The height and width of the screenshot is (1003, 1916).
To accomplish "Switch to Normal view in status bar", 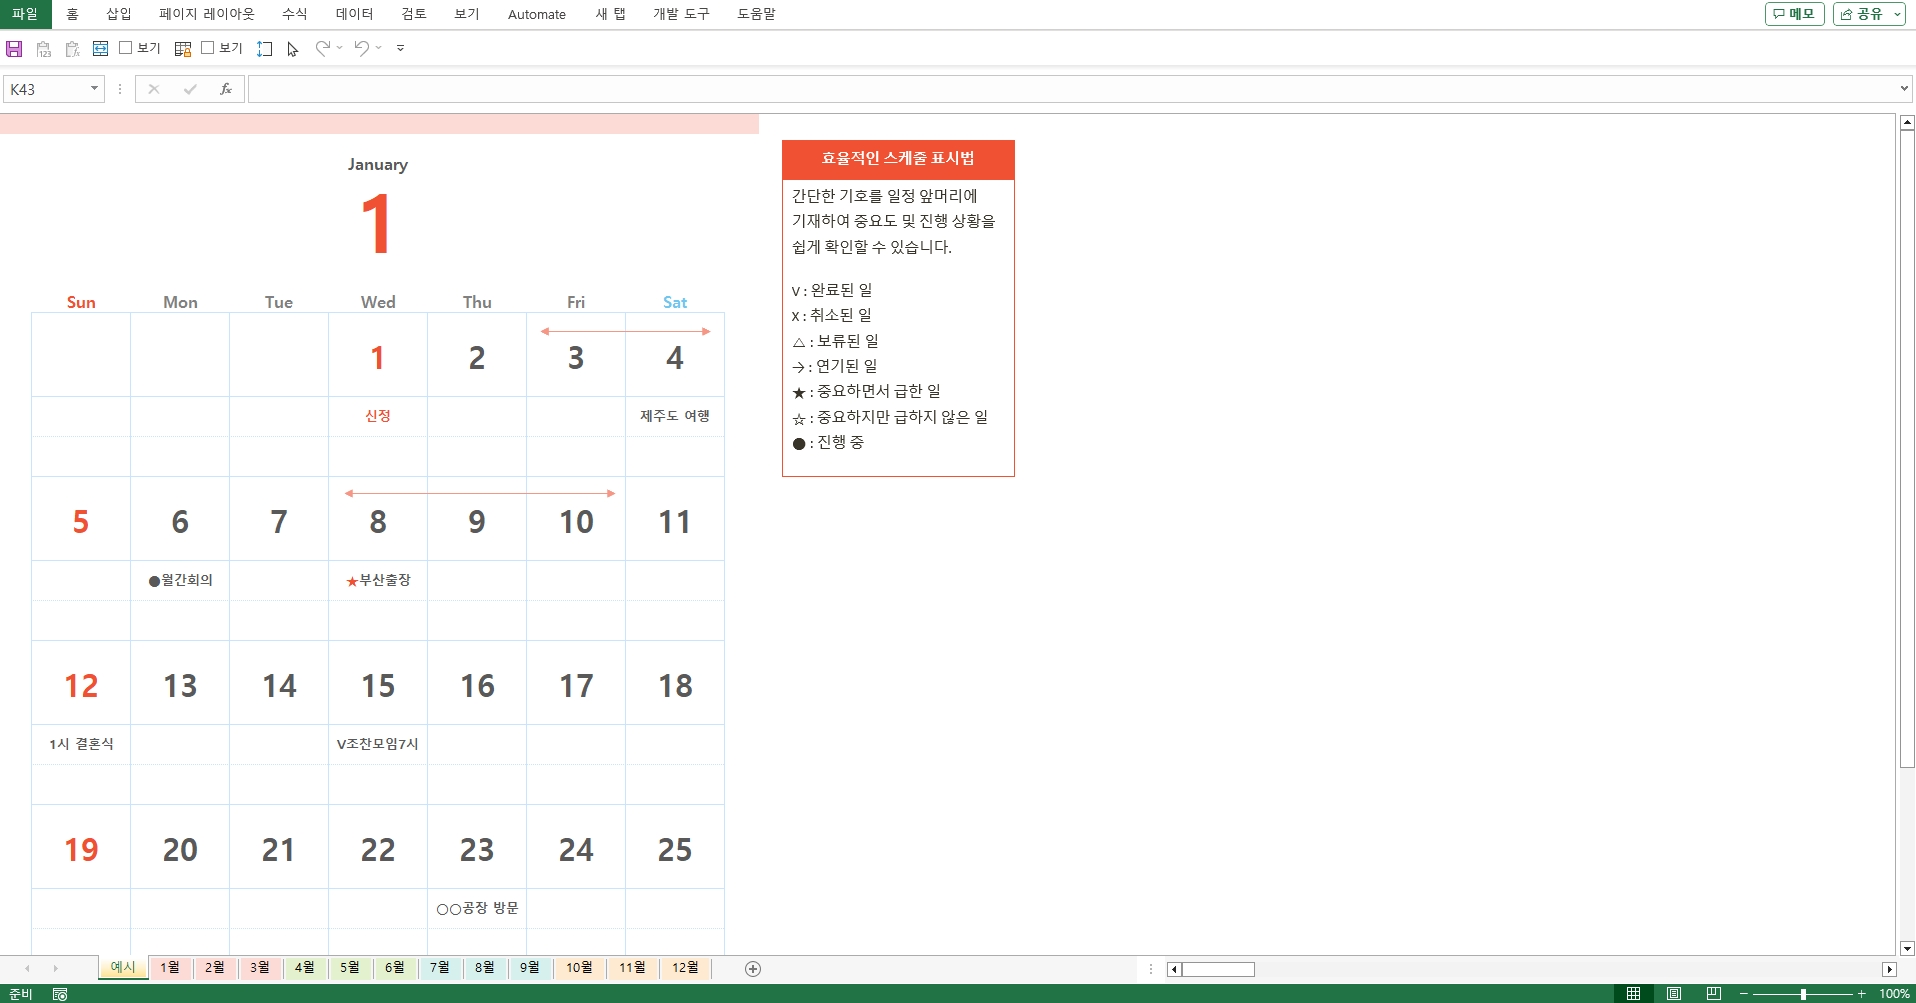I will pyautogui.click(x=1633, y=994).
